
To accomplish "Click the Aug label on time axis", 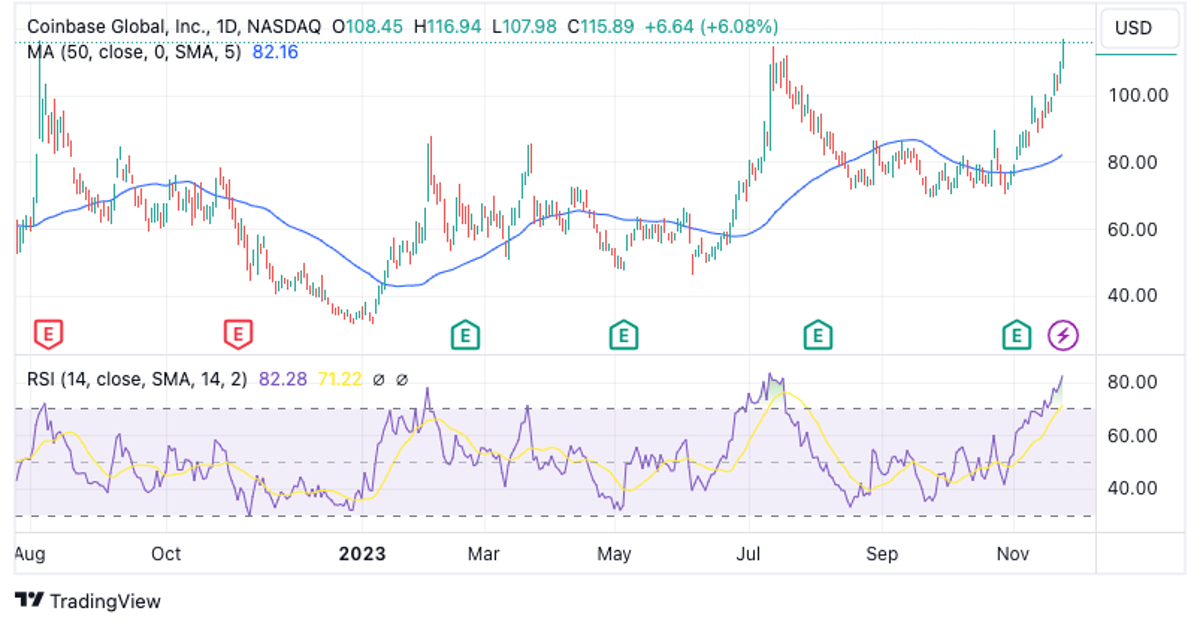I will coord(30,553).
